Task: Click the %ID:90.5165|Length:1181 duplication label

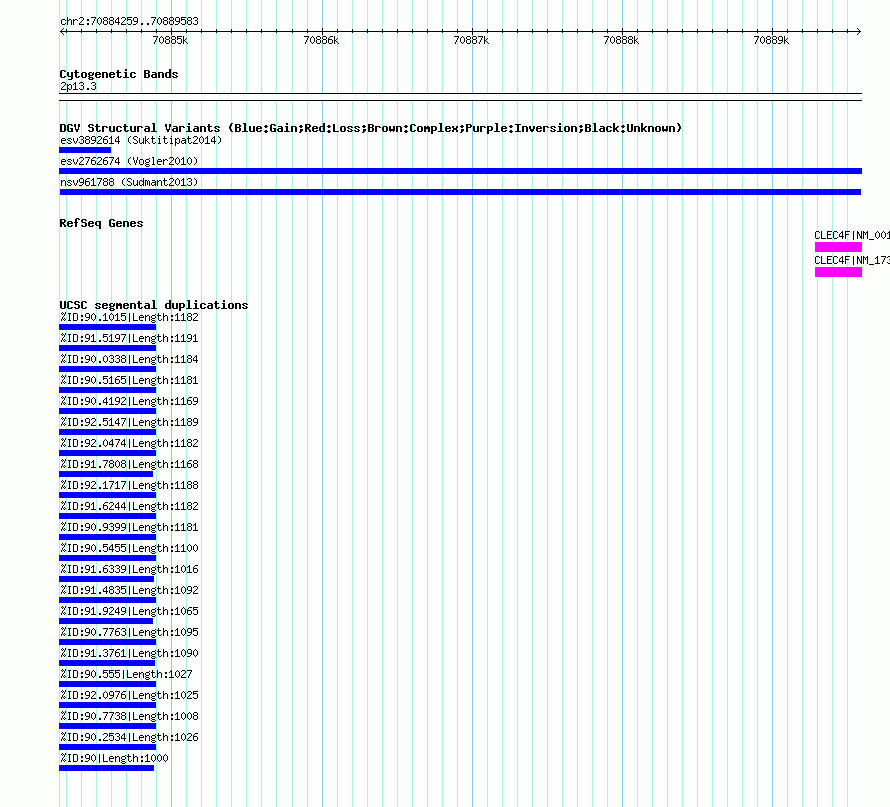Action: coord(129,380)
